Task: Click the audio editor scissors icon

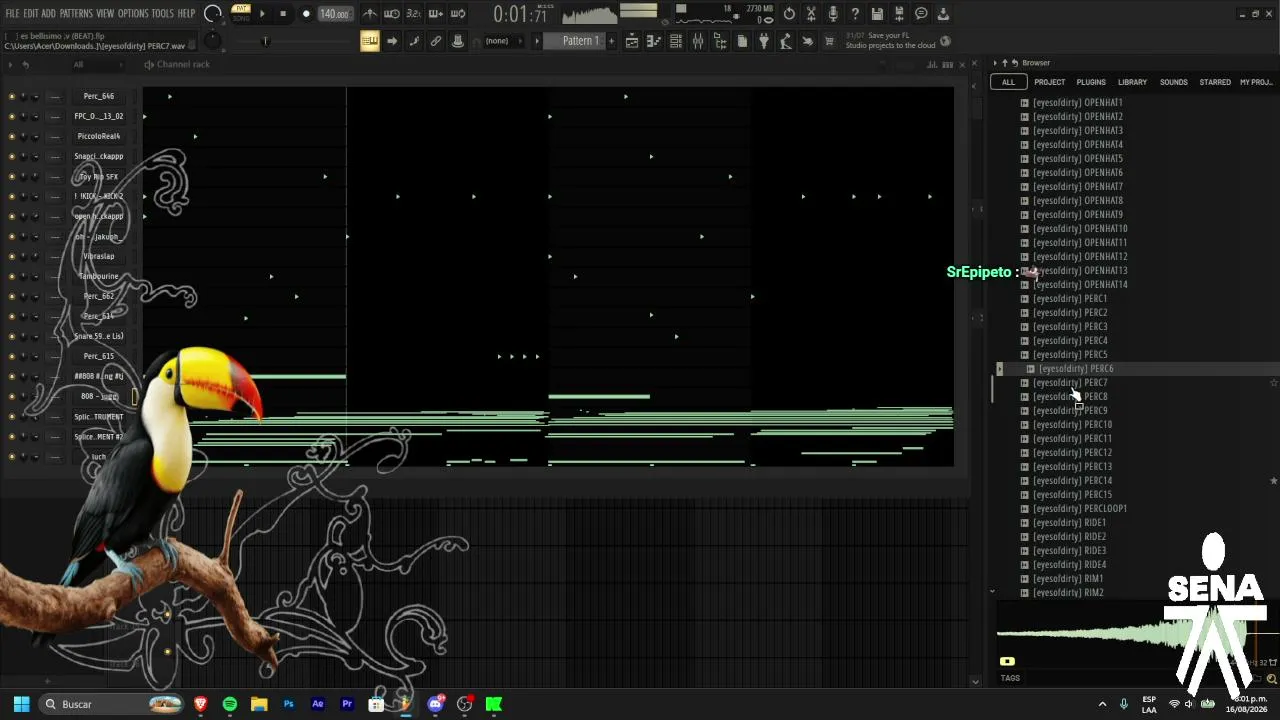Action: [811, 14]
